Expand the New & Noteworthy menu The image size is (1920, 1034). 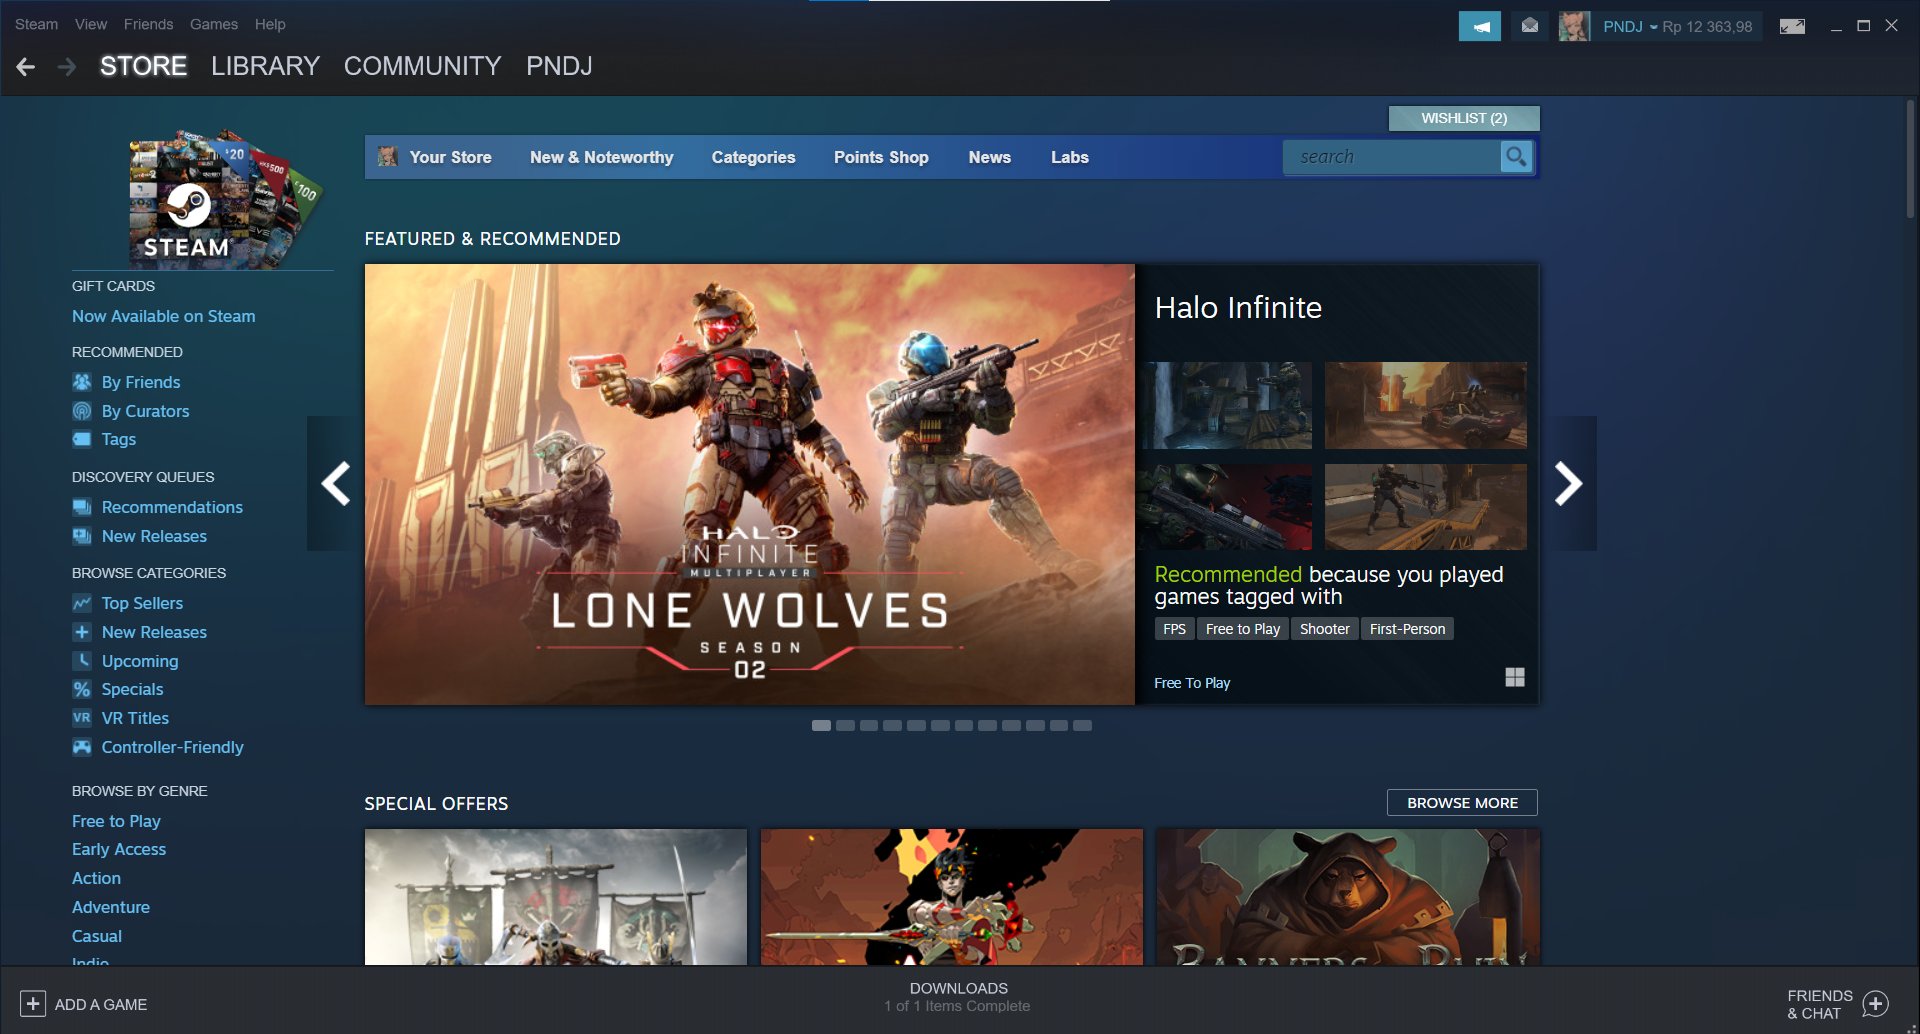(601, 157)
